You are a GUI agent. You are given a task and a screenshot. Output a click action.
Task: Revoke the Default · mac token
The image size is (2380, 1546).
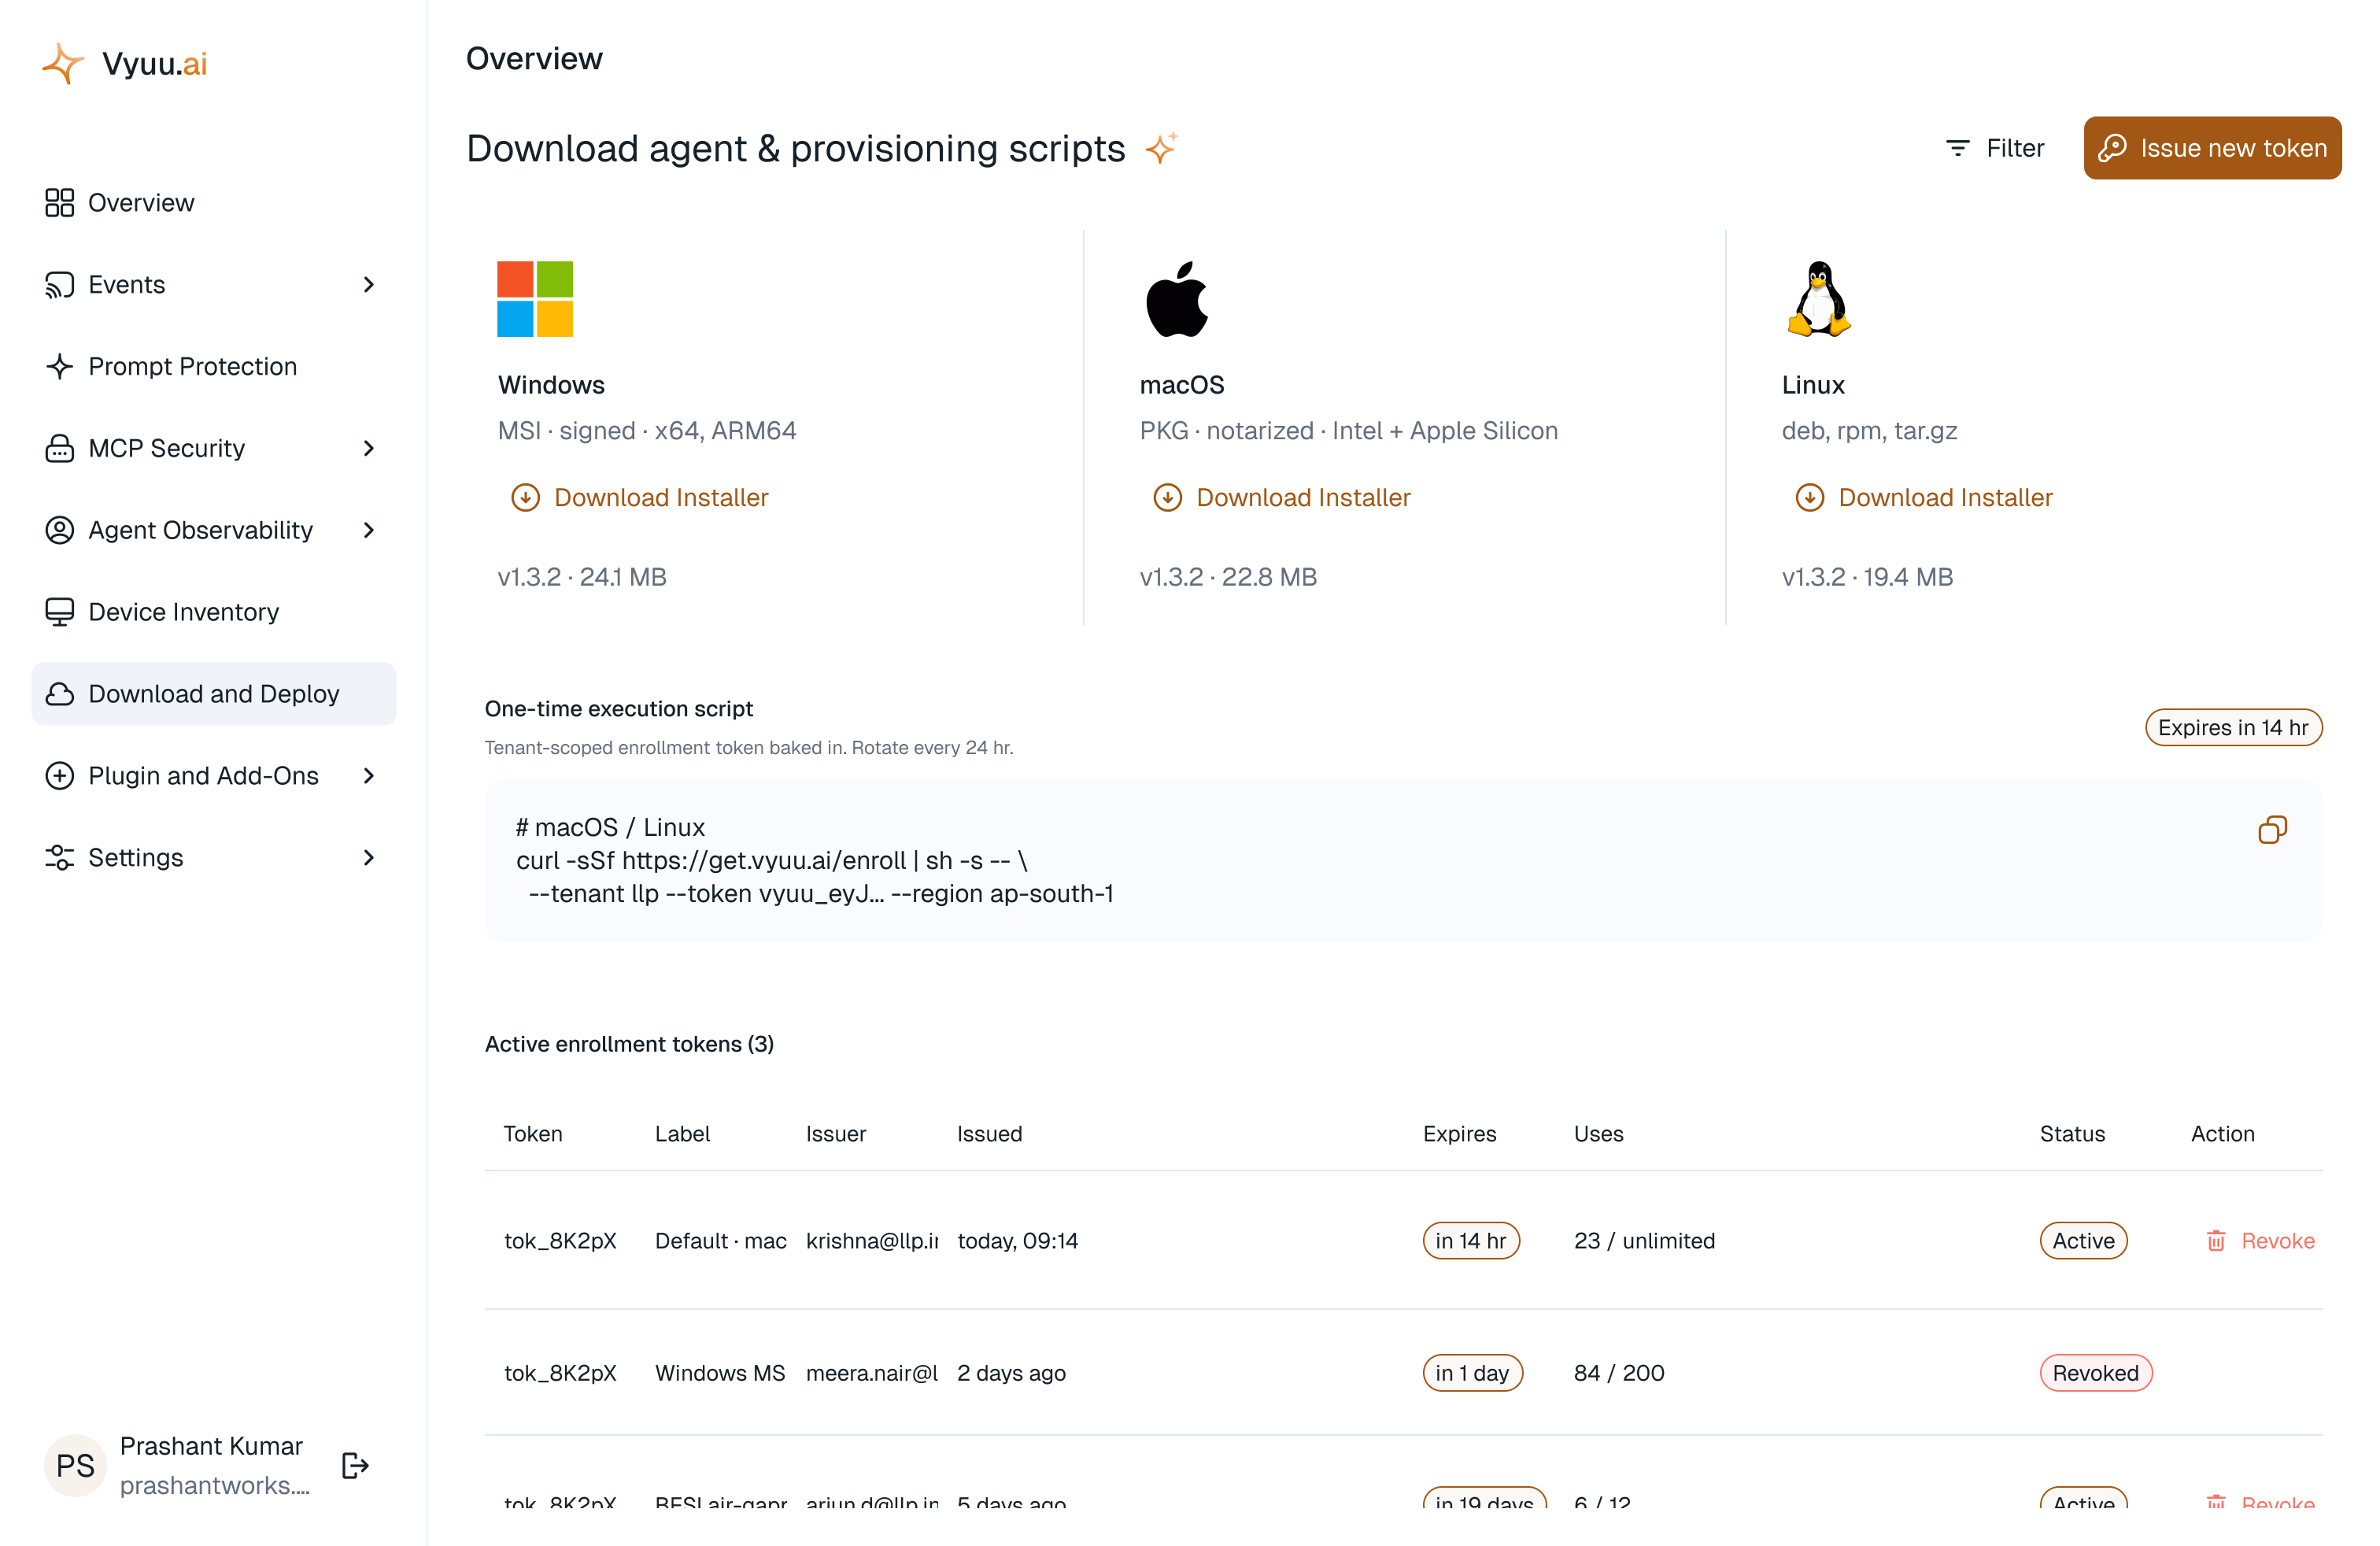pyautogui.click(x=2260, y=1241)
